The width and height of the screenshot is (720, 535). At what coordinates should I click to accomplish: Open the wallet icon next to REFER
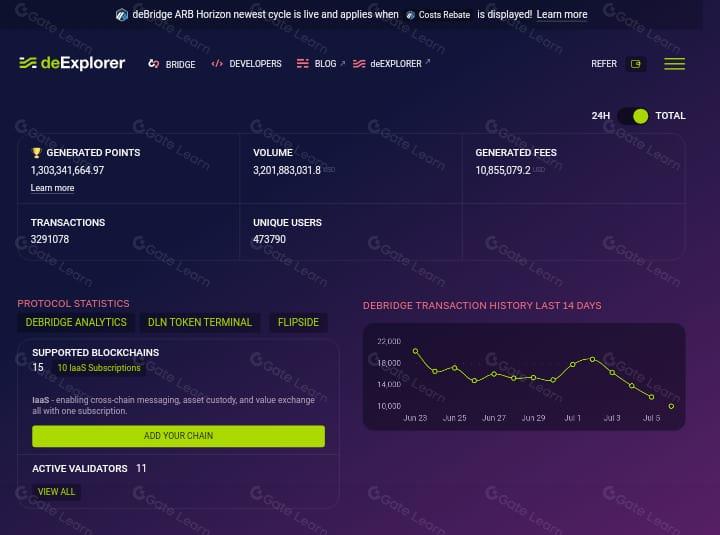tap(636, 64)
